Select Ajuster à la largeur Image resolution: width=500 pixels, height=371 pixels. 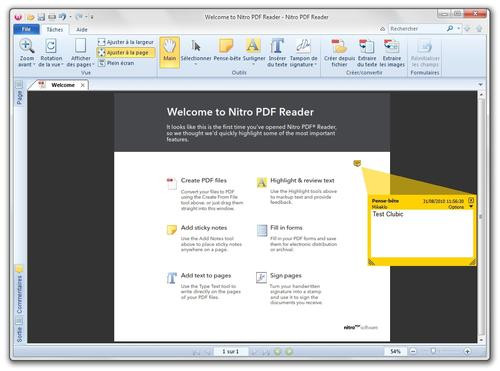pyautogui.click(x=126, y=42)
